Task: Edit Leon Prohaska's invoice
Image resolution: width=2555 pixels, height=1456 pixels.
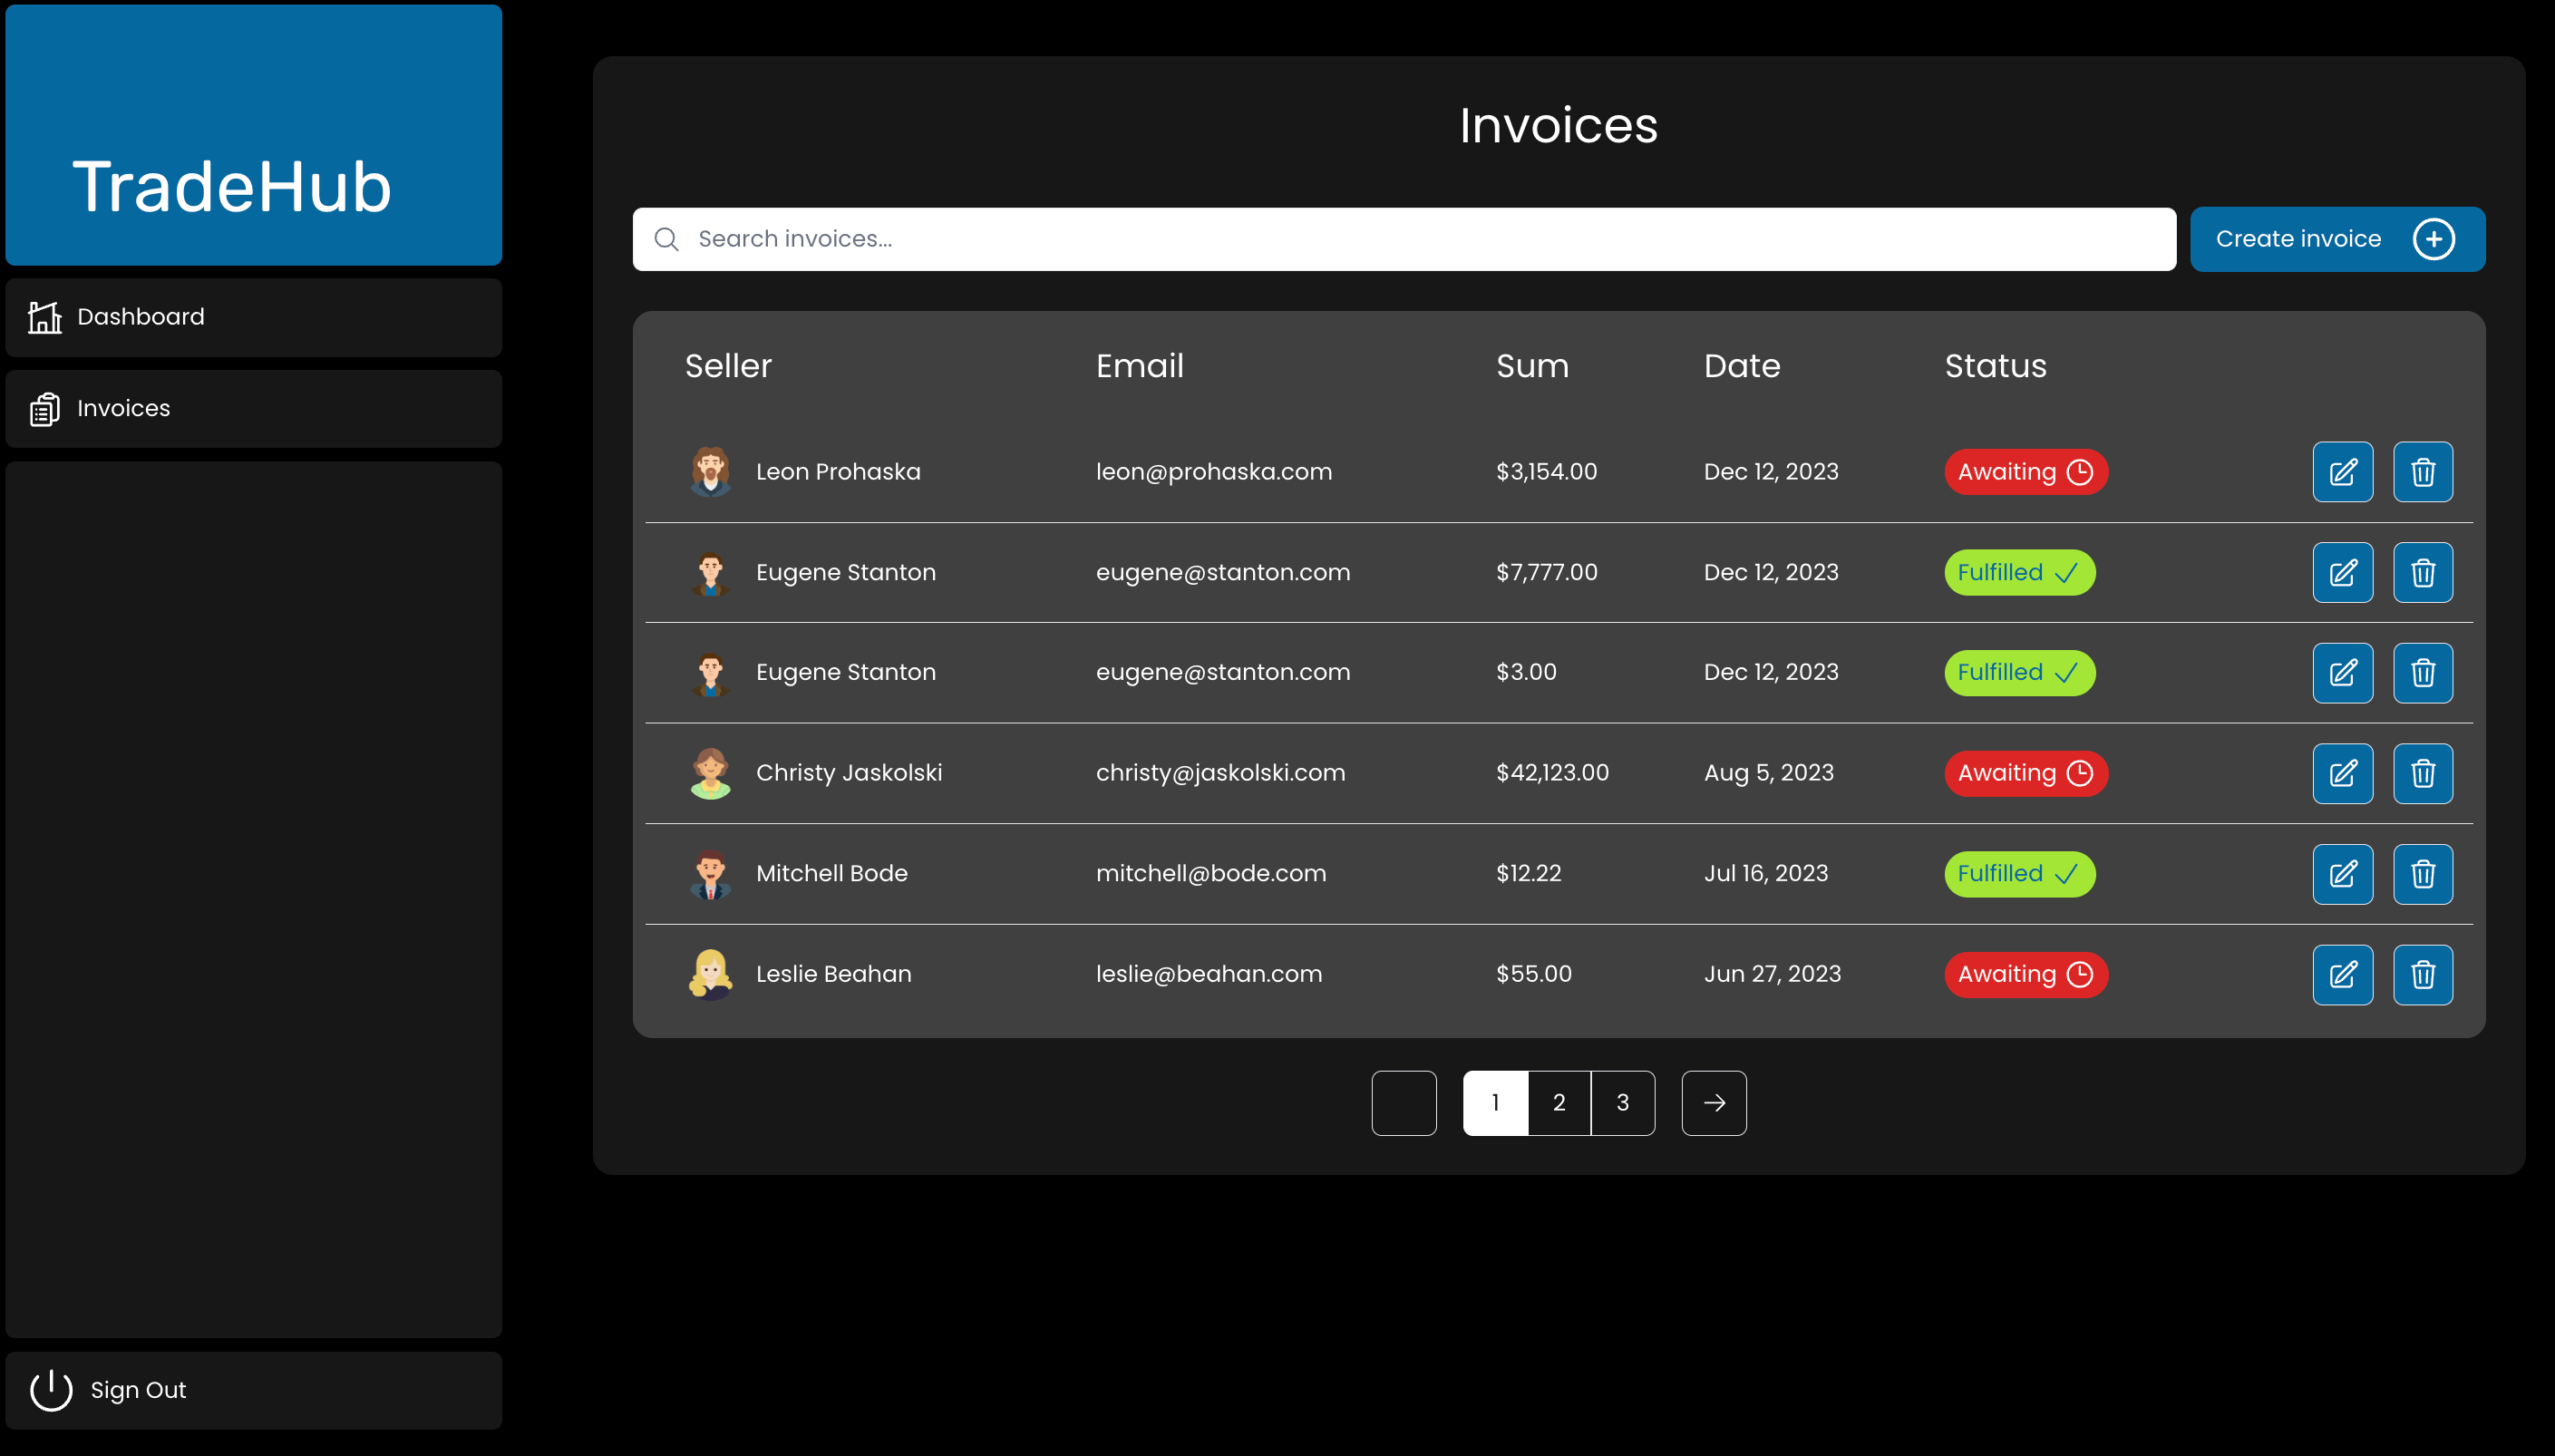Action: pyautogui.click(x=2342, y=472)
